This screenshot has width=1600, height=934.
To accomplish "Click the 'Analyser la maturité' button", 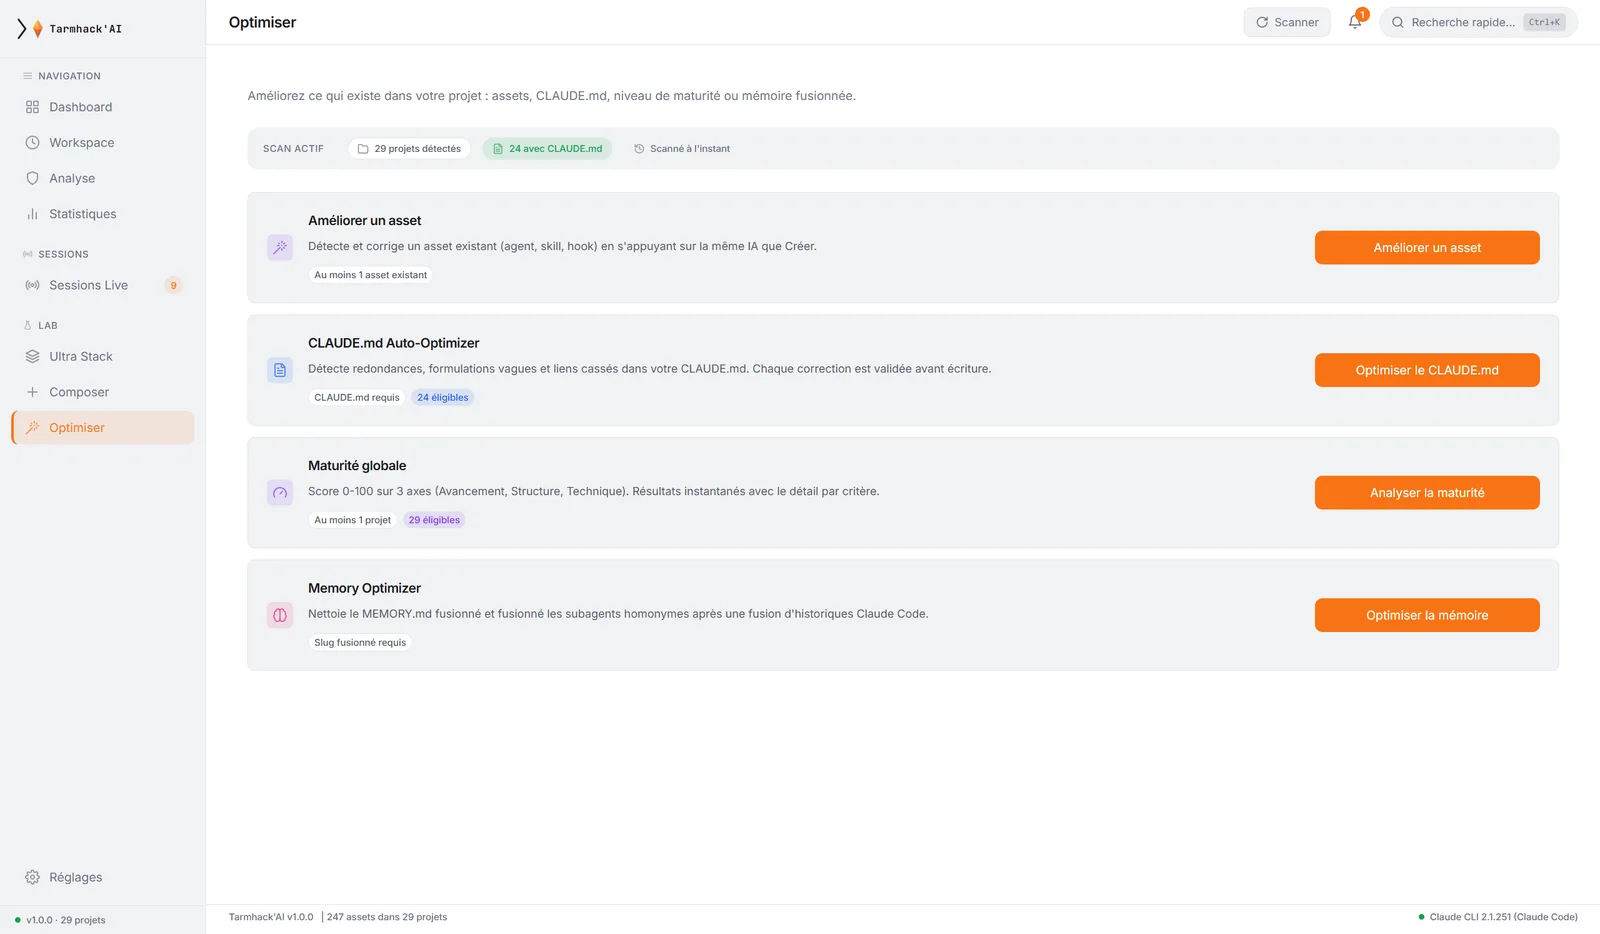I will click(1427, 492).
